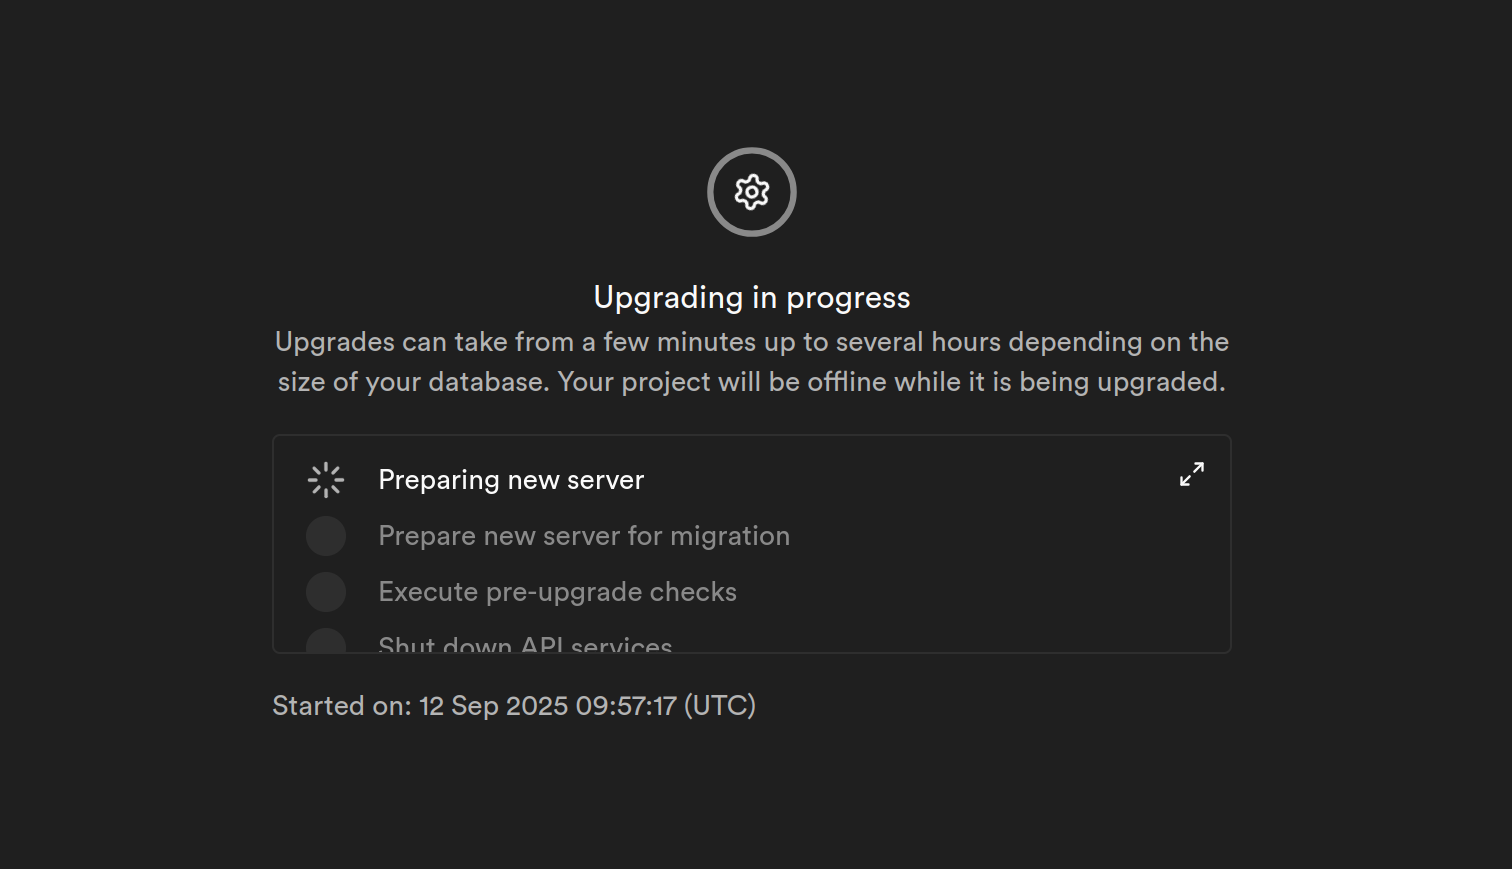The width and height of the screenshot is (1512, 869).
Task: Click the word offline in the description
Action: click(x=846, y=382)
